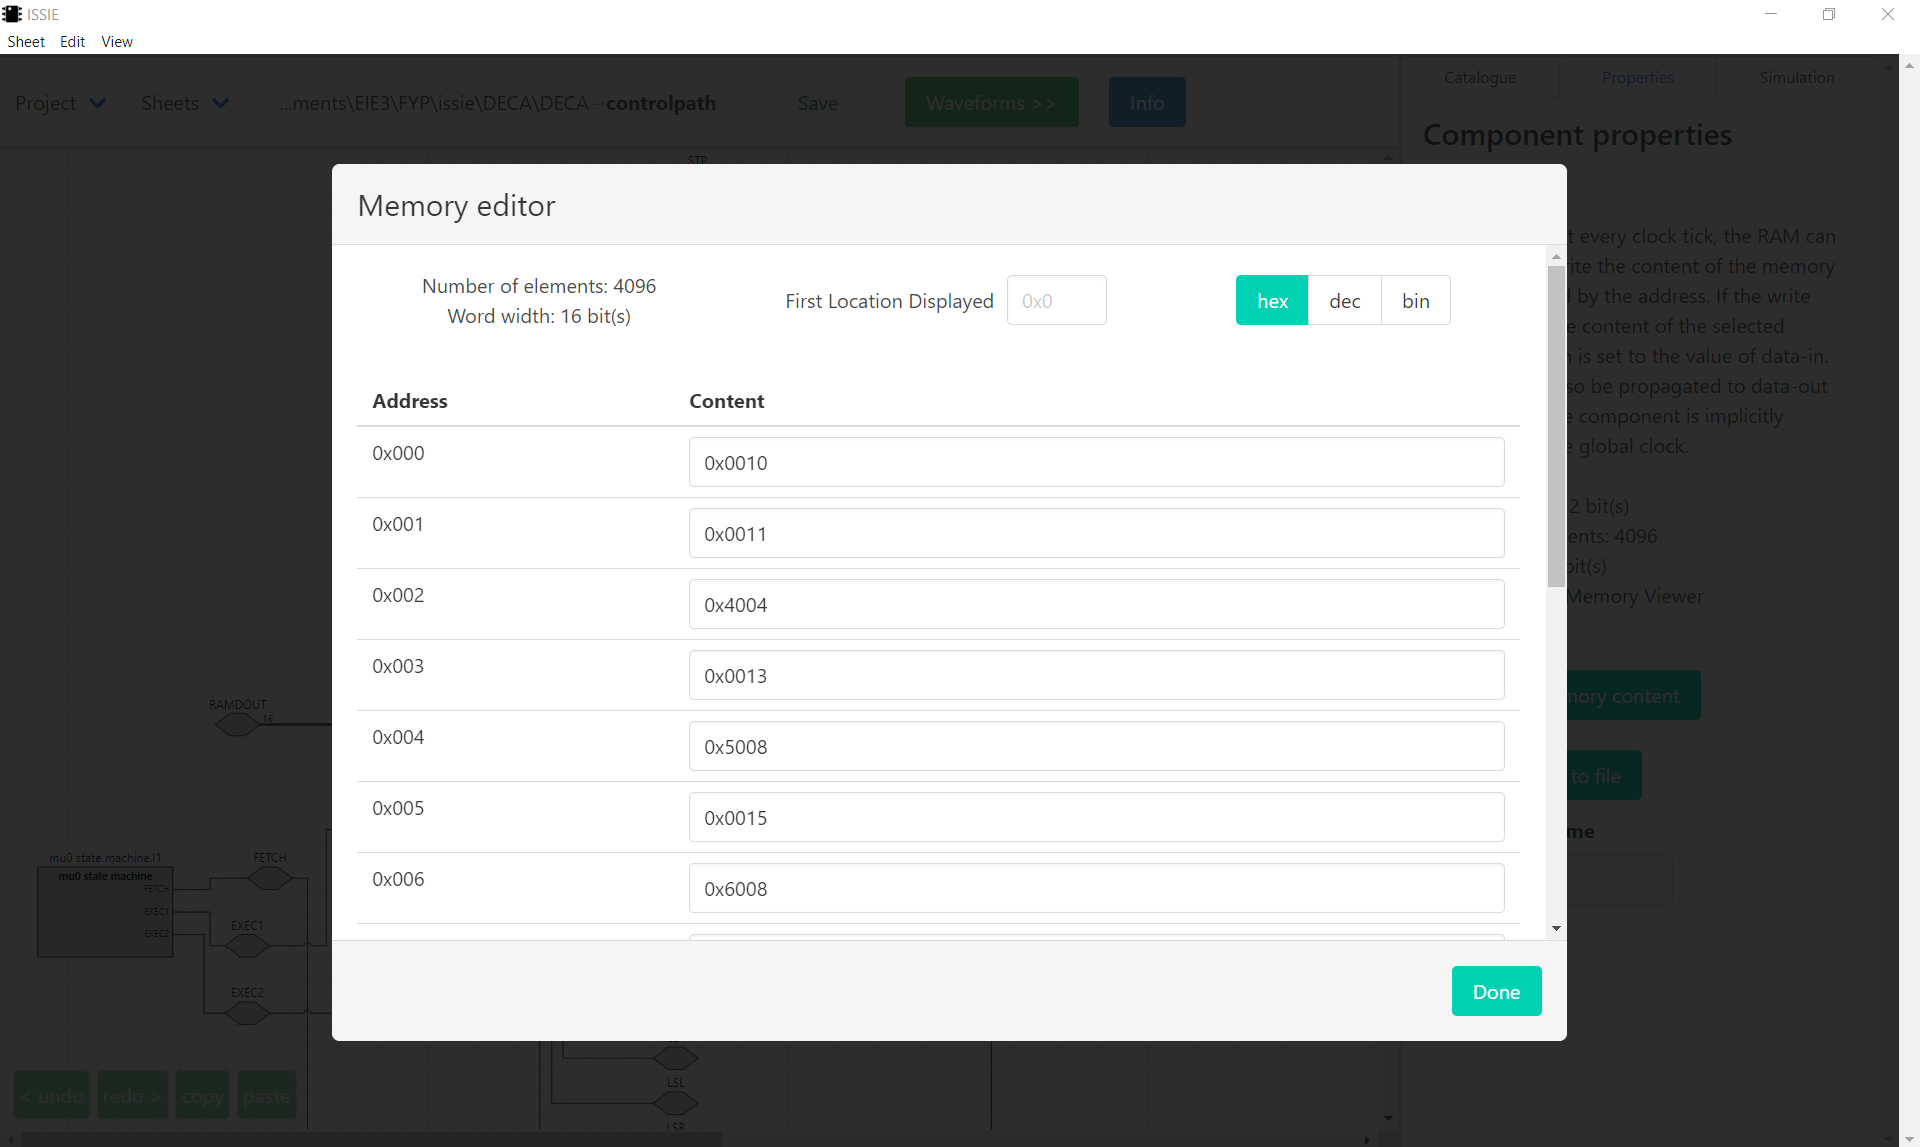Viewport: 1920px width, 1147px height.
Task: Click the redo button
Action: [x=133, y=1096]
